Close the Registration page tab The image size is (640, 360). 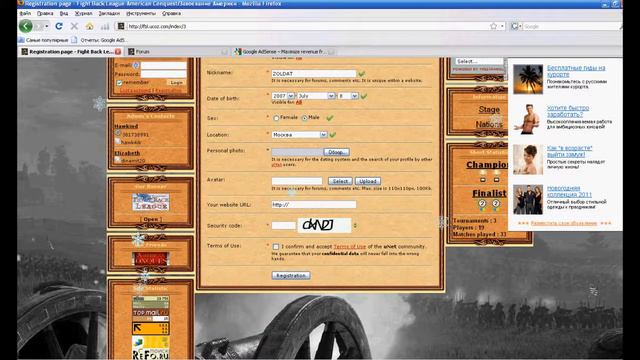tap(118, 51)
